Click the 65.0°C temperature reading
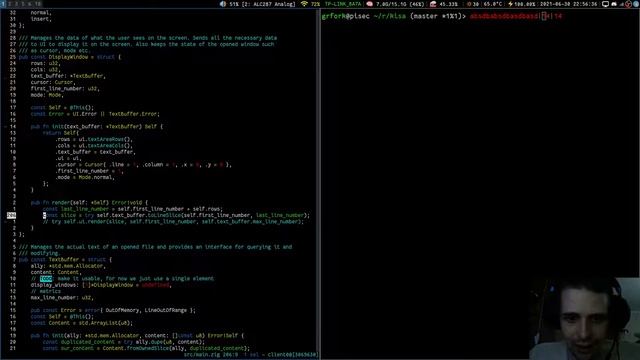 pos(493,4)
